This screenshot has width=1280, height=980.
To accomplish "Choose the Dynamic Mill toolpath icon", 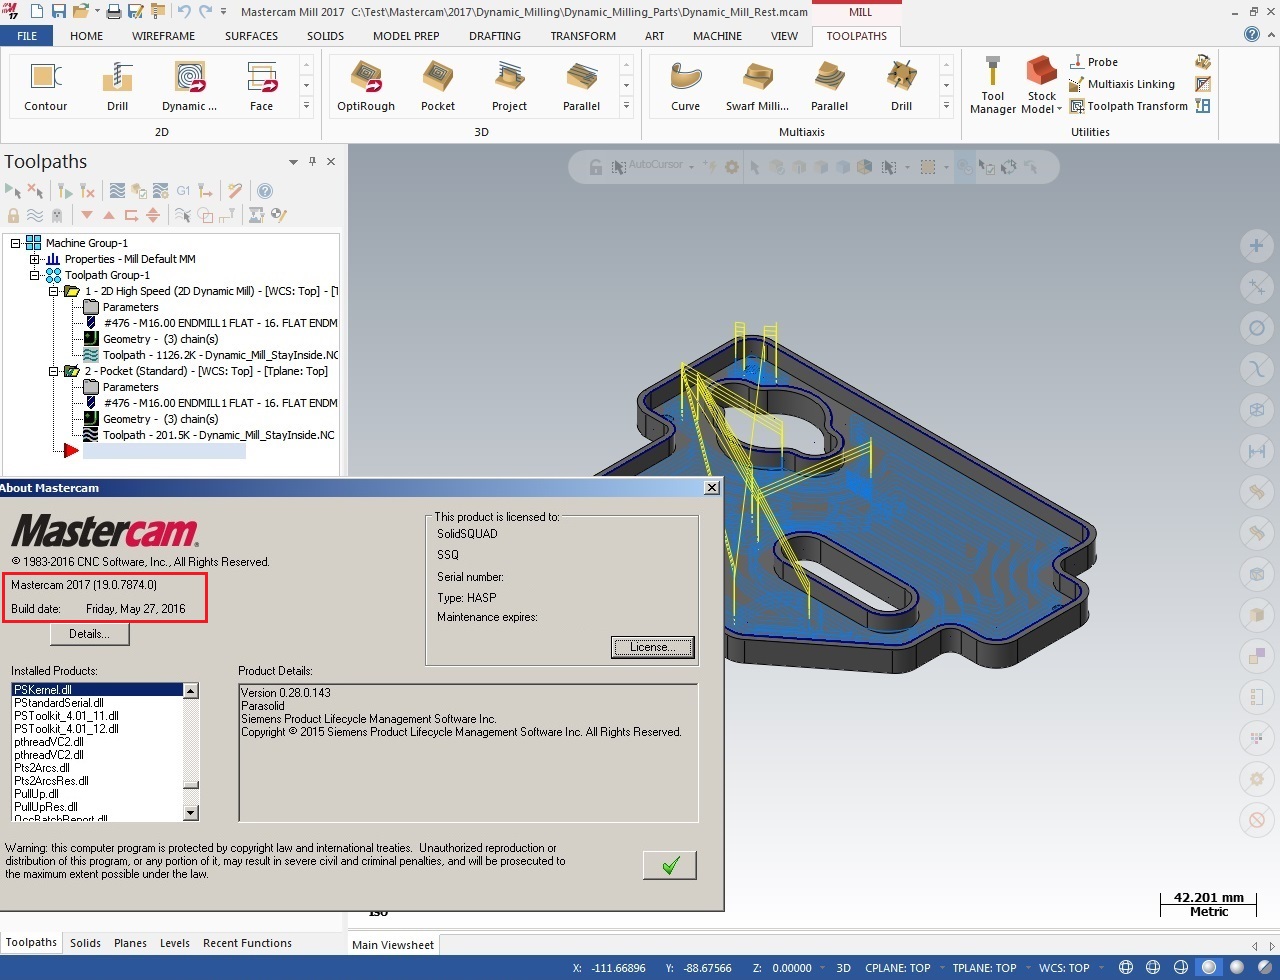I will pos(189,86).
